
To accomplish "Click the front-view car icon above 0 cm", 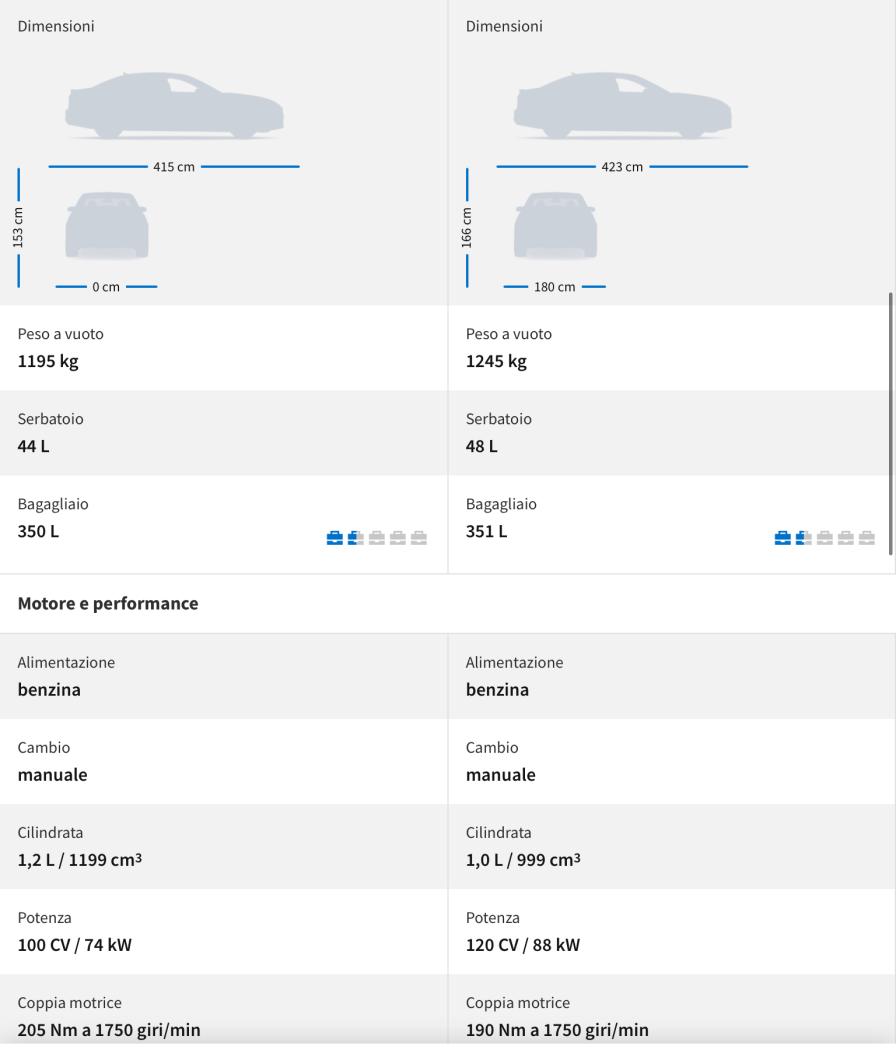I will tap(107, 226).
